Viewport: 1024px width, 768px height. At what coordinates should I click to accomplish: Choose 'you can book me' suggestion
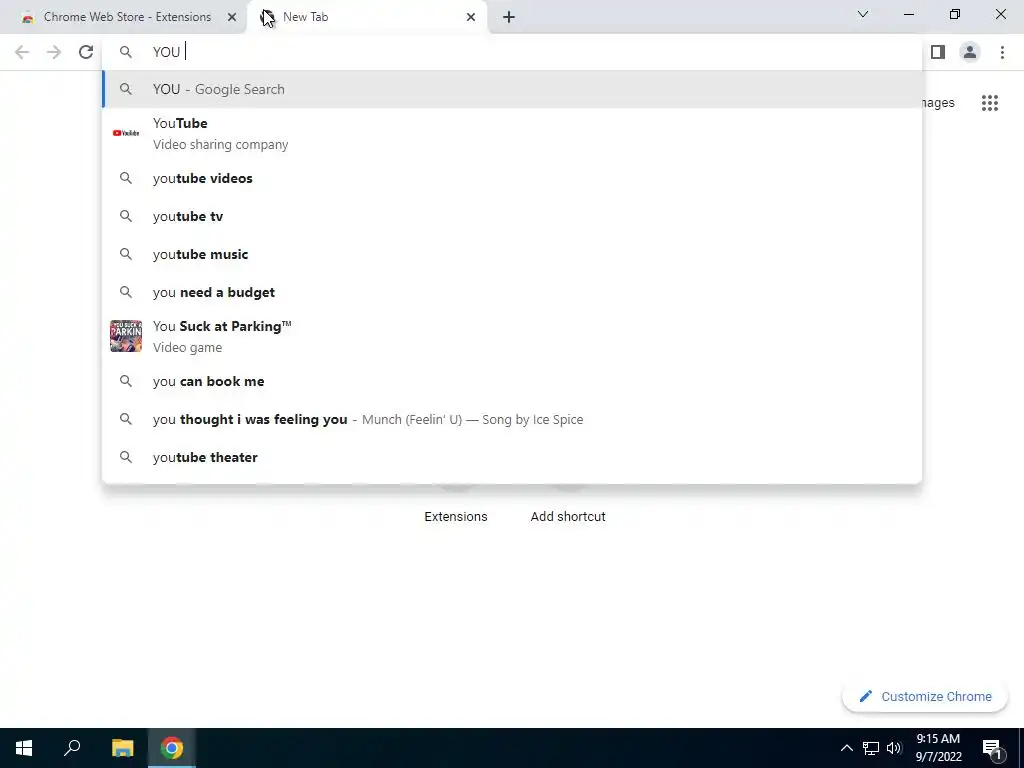pos(512,381)
